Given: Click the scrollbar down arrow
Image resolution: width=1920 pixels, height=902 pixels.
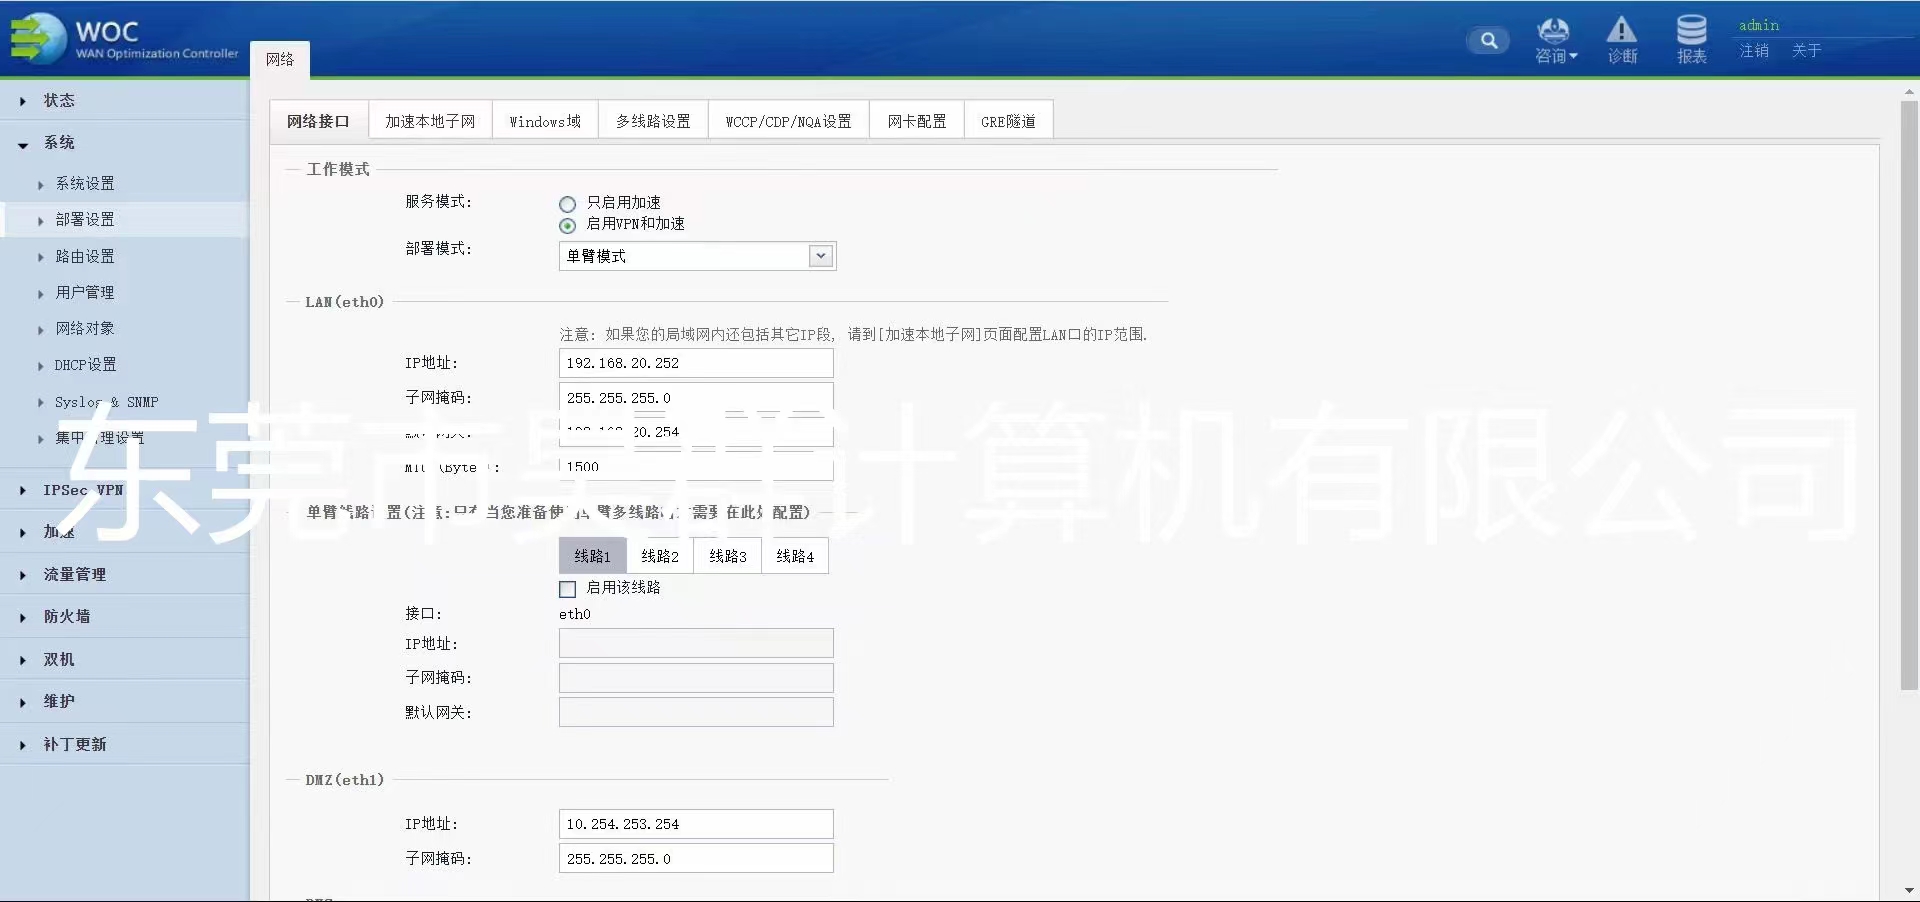Looking at the screenshot, I should pos(1909,890).
